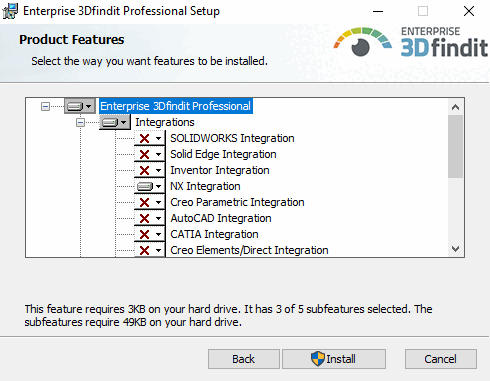The width and height of the screenshot is (490, 381).
Task: Open install-state dropdown for Enterprise 3Dfindit Professional
Action: click(x=80, y=106)
